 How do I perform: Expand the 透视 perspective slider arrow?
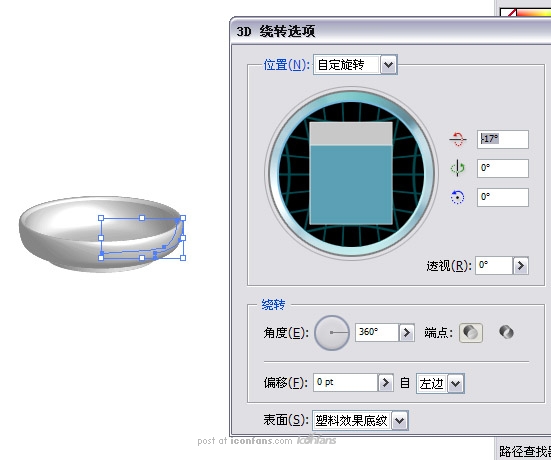(x=520, y=266)
